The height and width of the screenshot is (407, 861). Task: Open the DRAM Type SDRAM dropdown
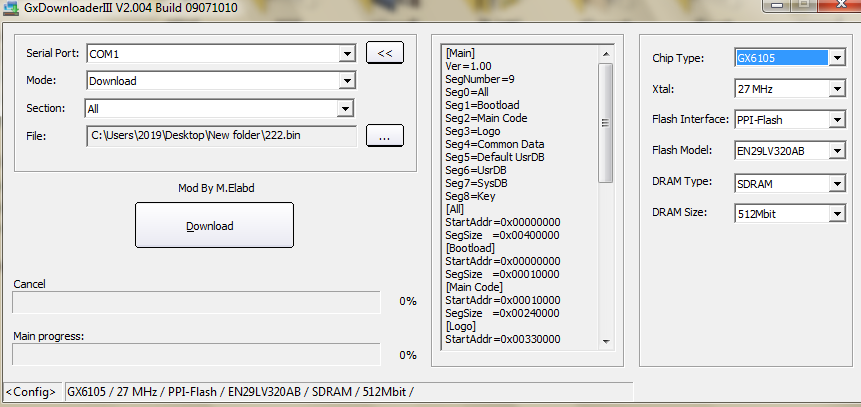pos(837,183)
